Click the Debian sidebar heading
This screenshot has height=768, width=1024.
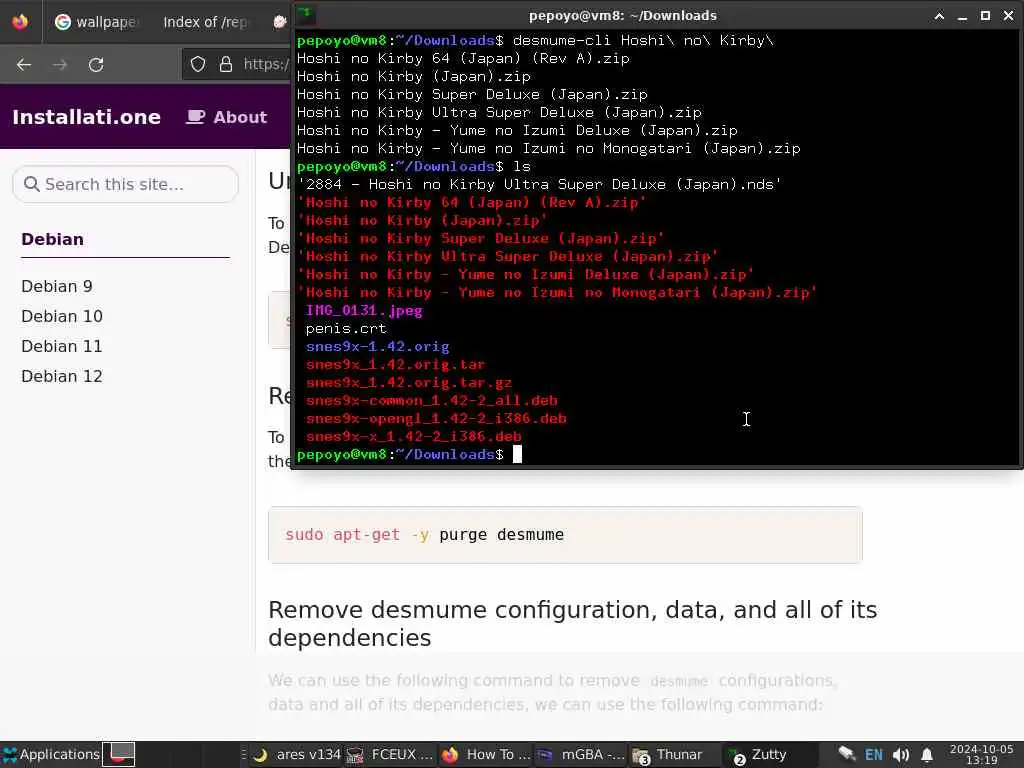pyautogui.click(x=52, y=239)
